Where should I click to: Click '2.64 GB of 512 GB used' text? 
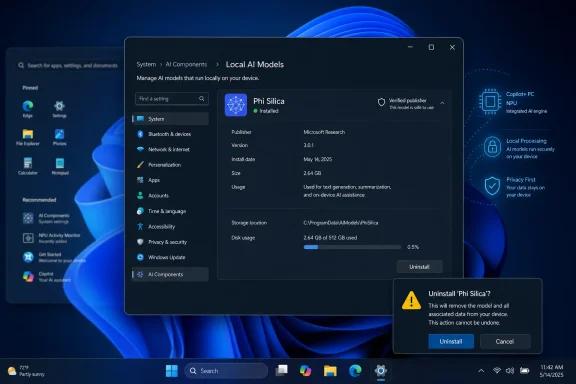tap(330, 238)
